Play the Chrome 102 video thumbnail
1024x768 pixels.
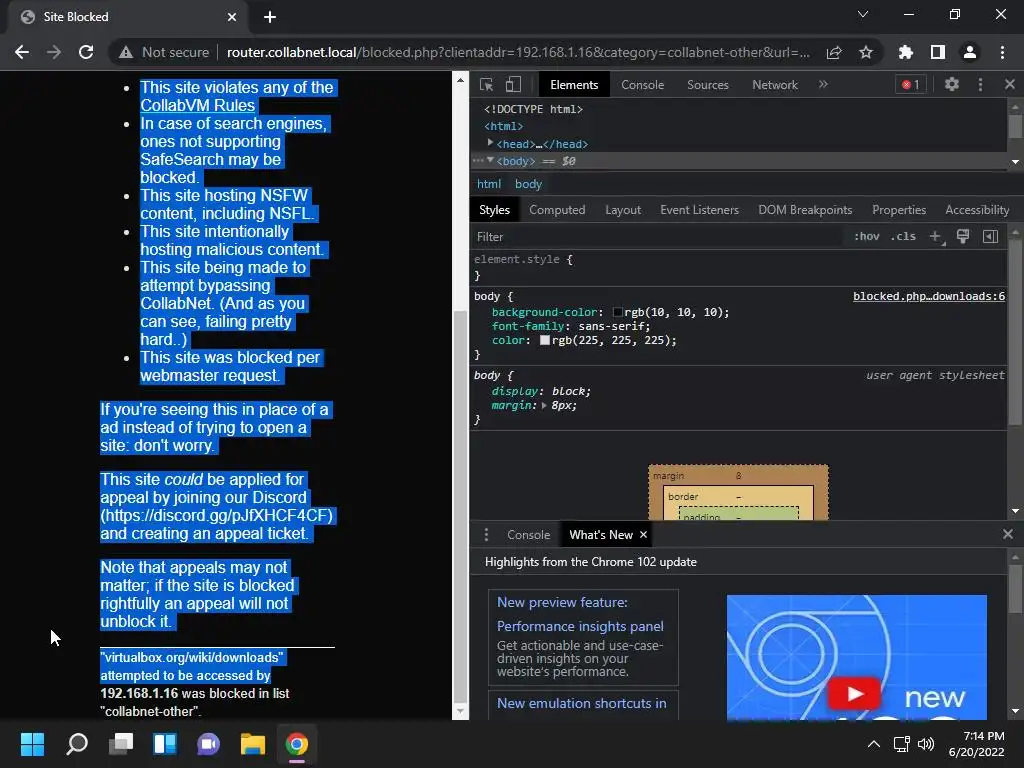click(x=854, y=693)
